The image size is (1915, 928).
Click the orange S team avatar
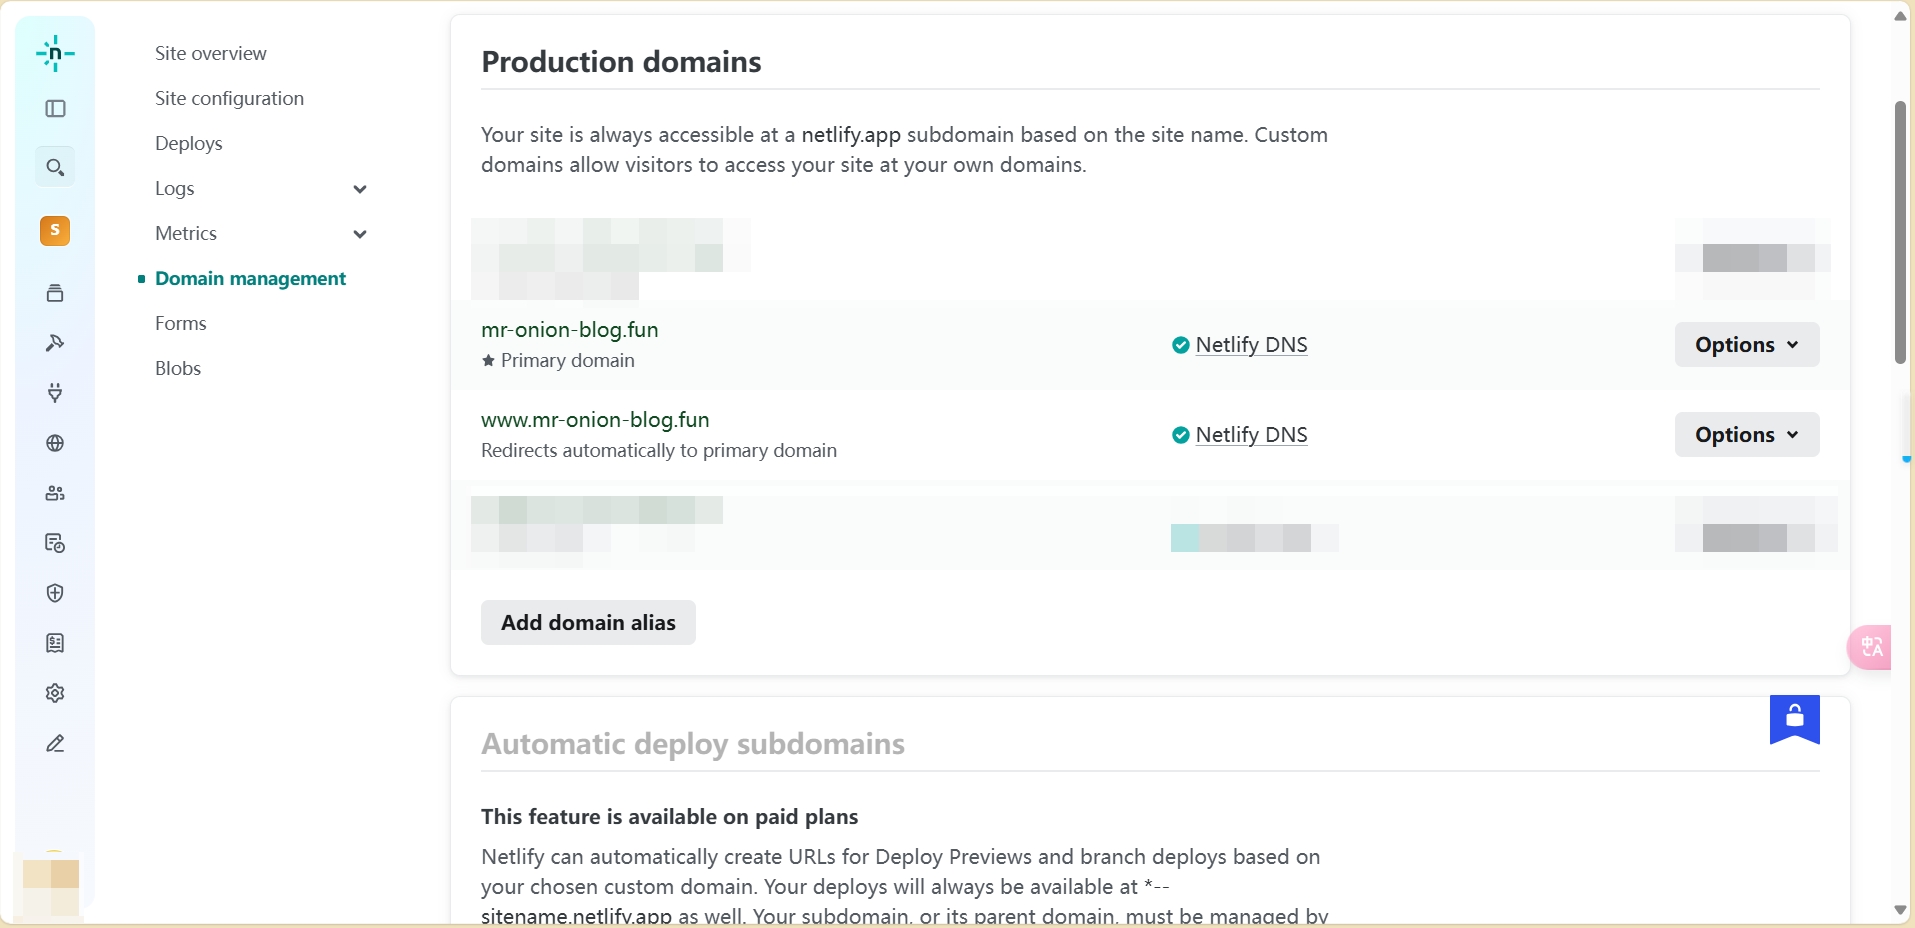(55, 231)
